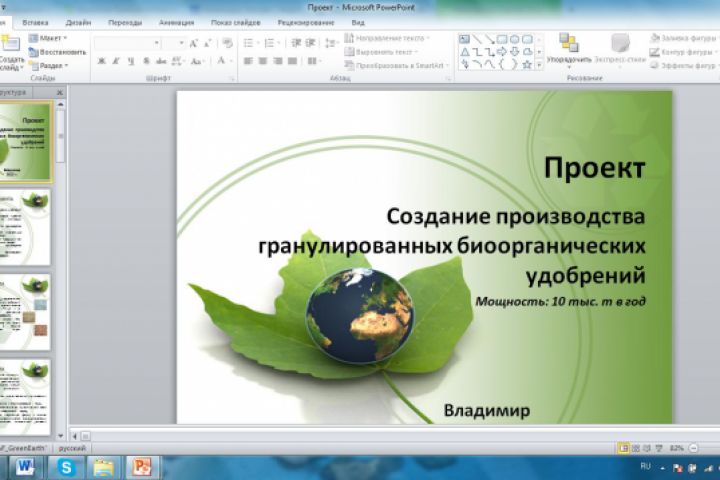Switch to slide sorter view in the status bar
The width and height of the screenshot is (720, 480).
click(636, 448)
